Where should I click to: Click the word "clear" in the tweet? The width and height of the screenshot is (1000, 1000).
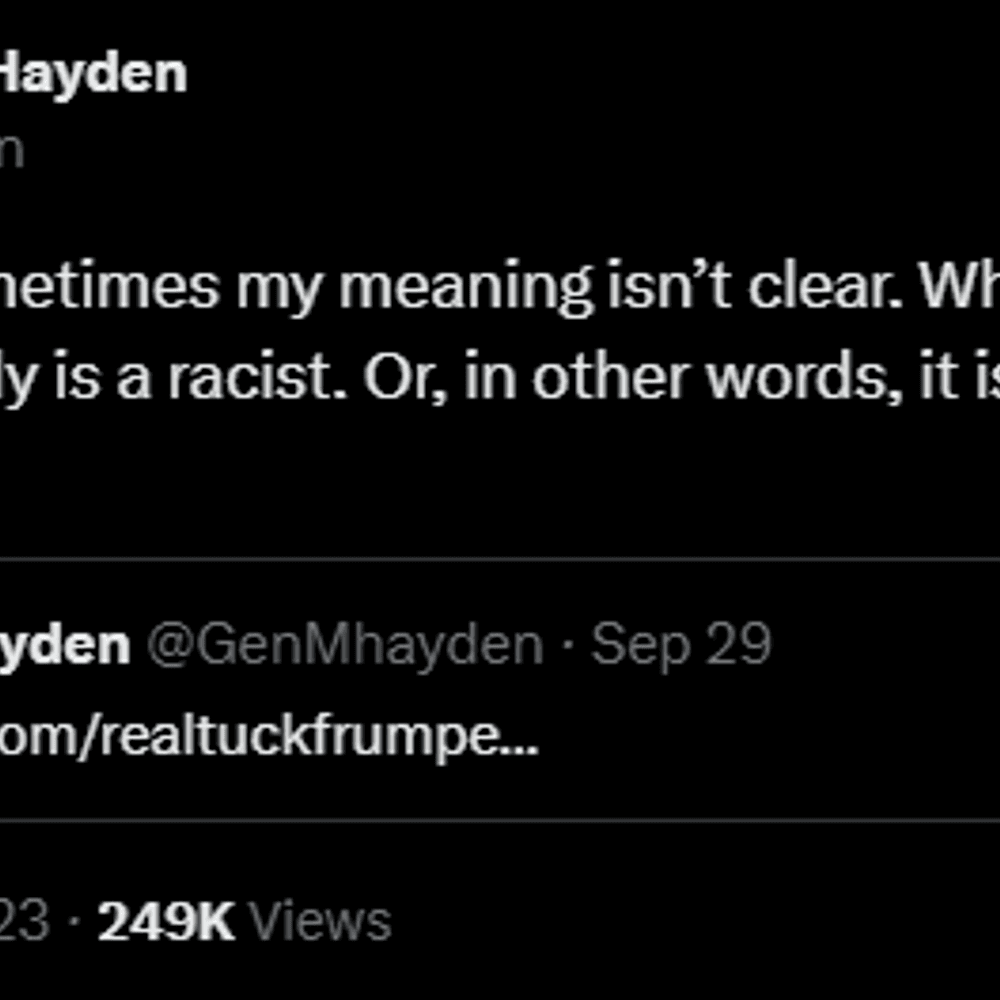825,288
